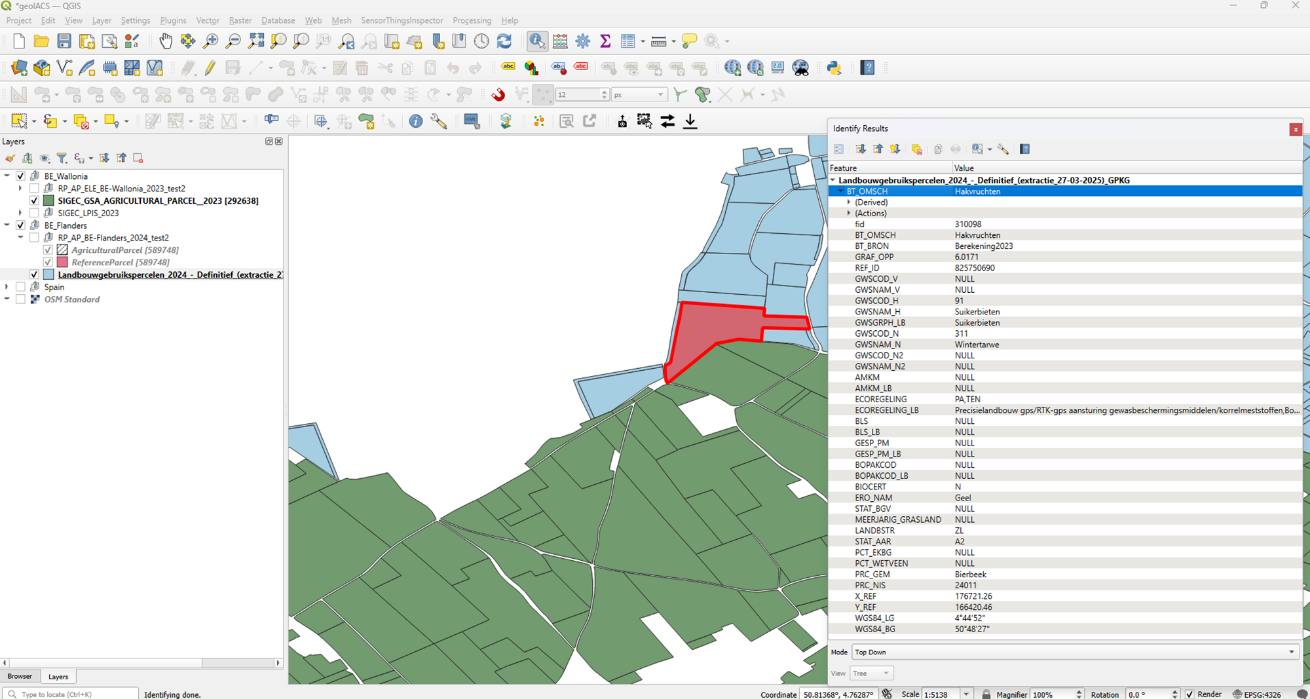The height and width of the screenshot is (699, 1310).
Task: Open statistical summary sigma icon
Action: 605,41
